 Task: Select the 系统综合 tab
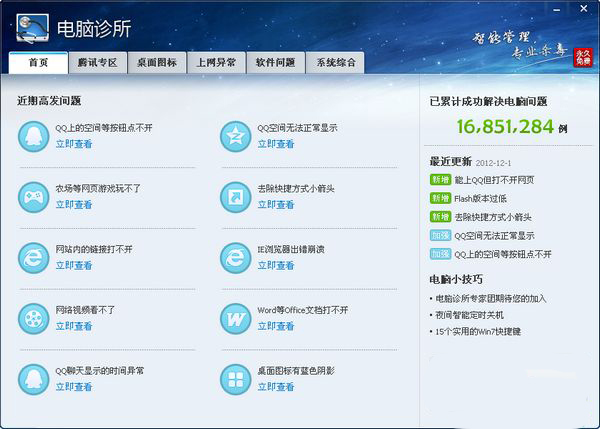click(335, 62)
